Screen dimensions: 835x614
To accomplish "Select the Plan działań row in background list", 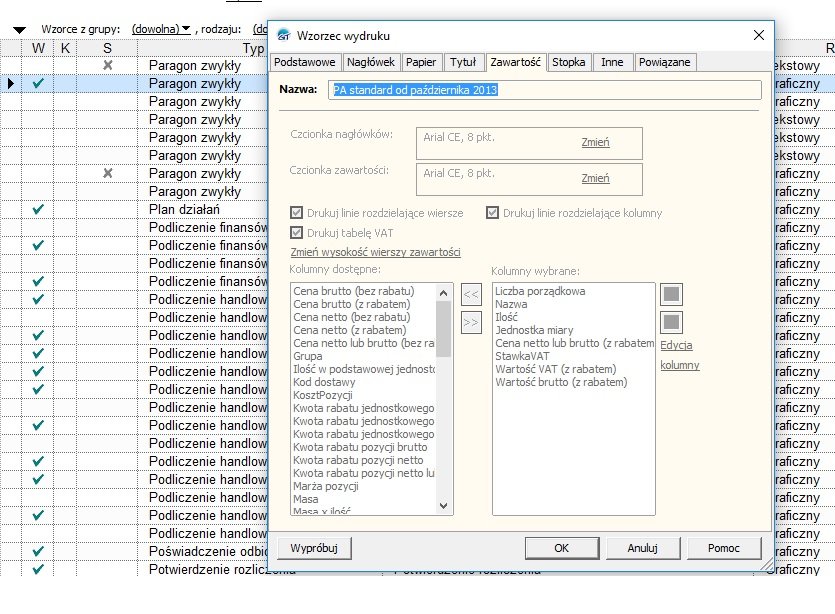I will (x=184, y=209).
